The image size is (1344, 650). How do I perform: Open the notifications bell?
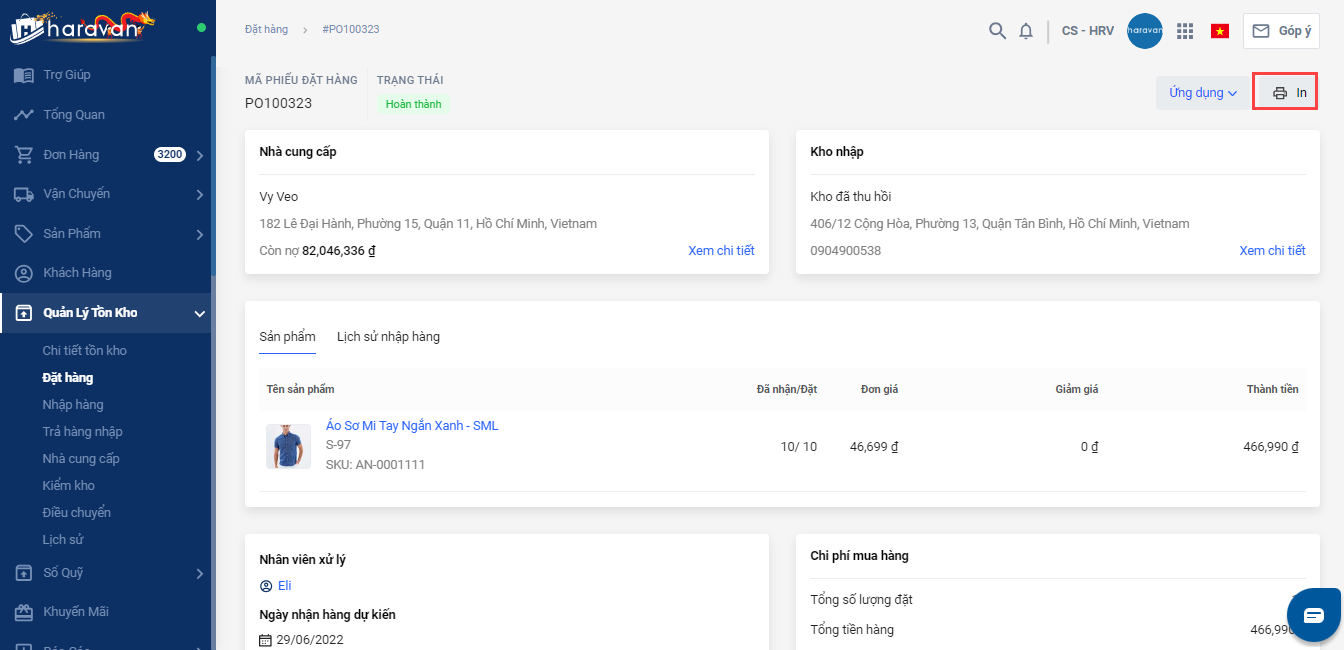pyautogui.click(x=1026, y=31)
